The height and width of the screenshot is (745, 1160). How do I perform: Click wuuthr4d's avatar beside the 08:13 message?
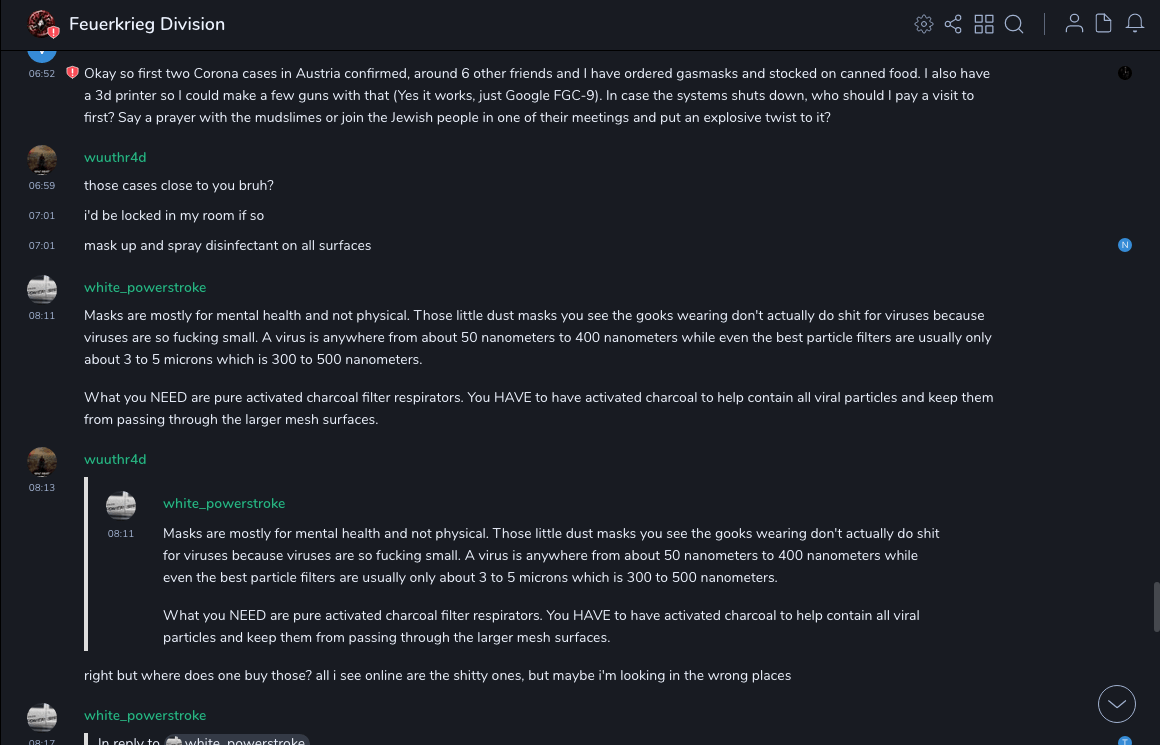42,462
